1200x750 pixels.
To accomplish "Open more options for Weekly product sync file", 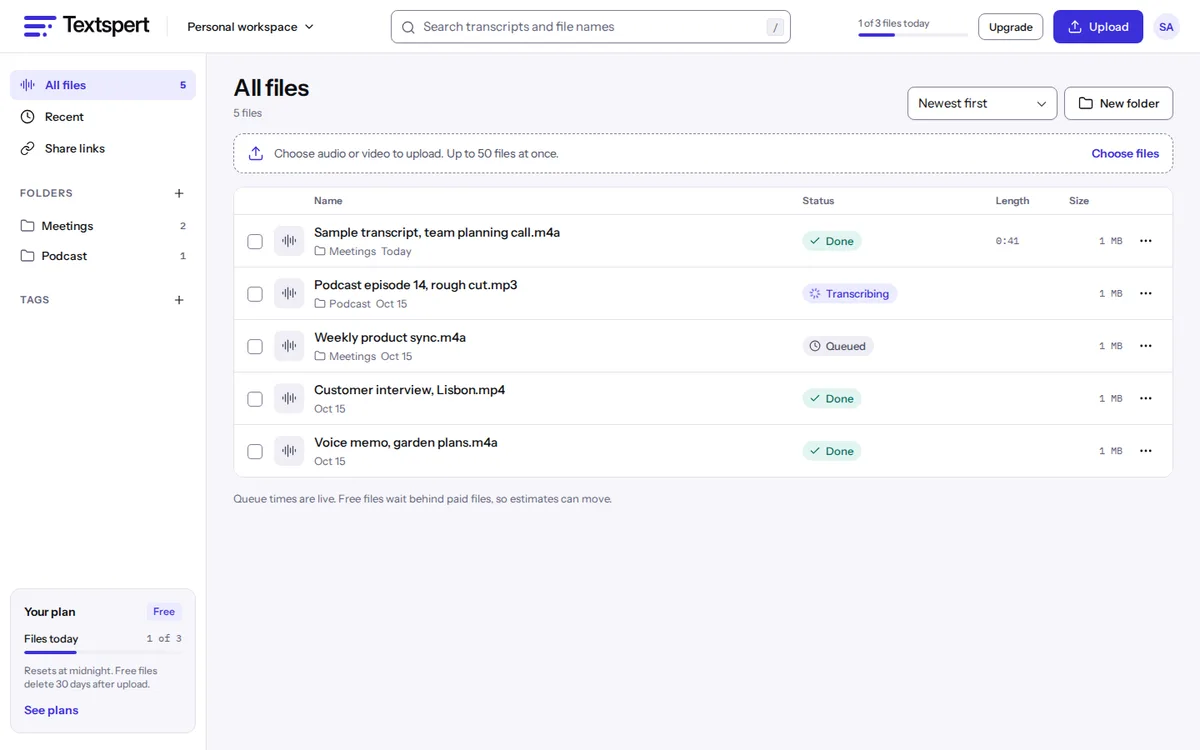I will [x=1146, y=346].
